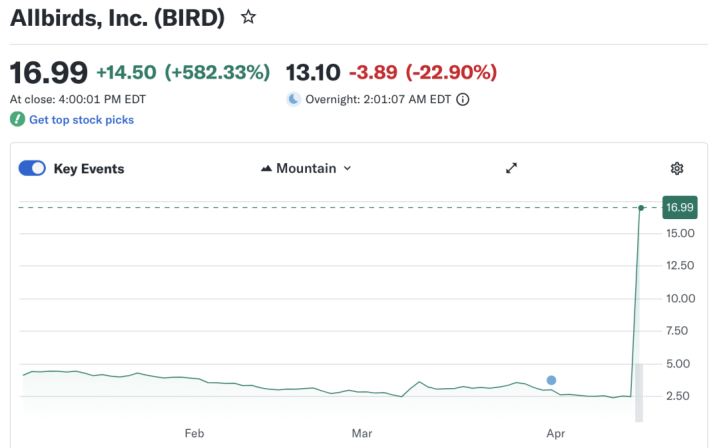Add Allbirds to watchlist with star icon
The height and width of the screenshot is (448, 719).
249,17
